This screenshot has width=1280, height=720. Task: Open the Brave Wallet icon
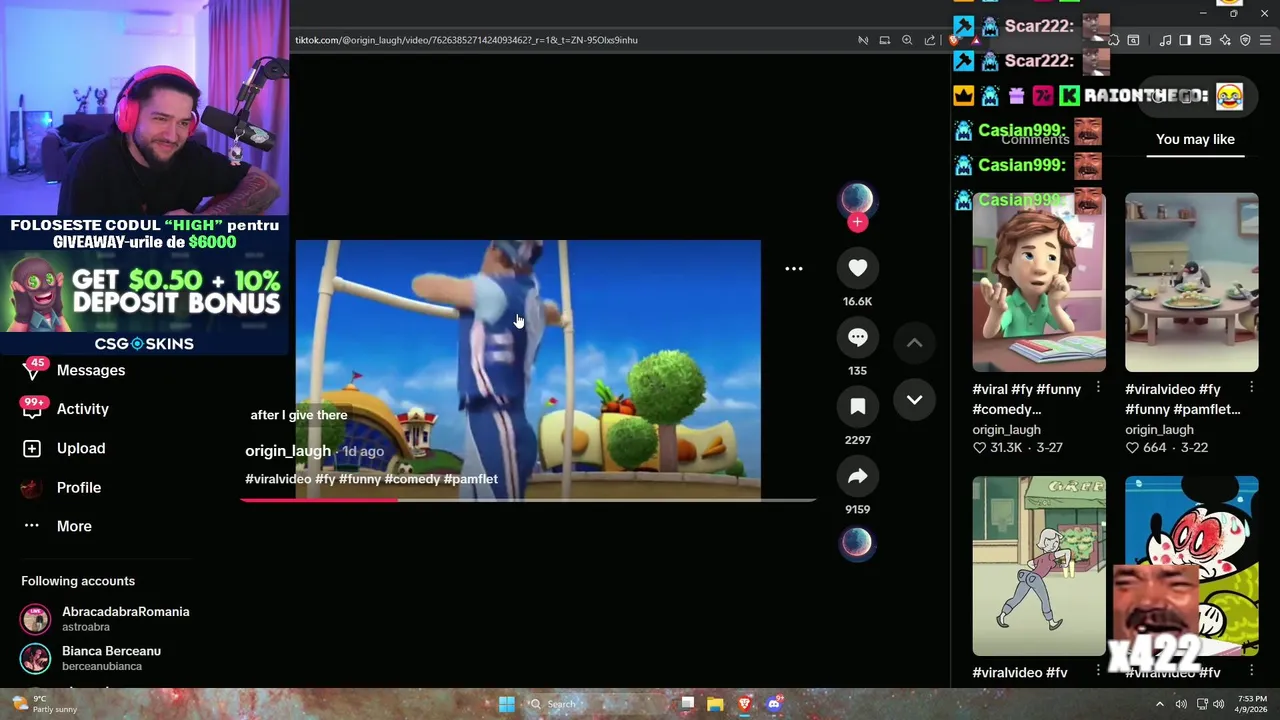(x=1205, y=40)
